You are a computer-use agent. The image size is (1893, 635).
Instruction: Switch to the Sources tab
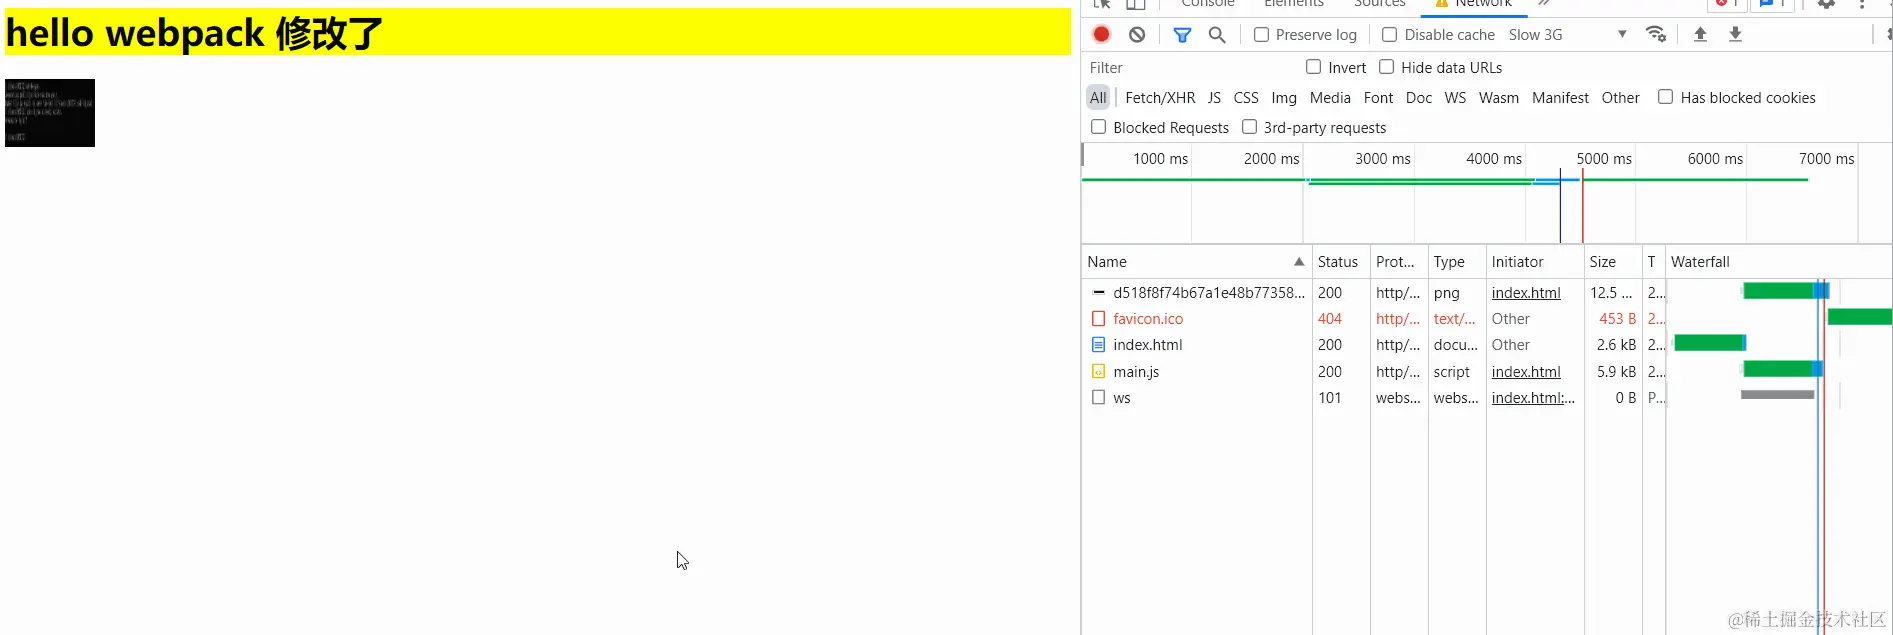1380,4
